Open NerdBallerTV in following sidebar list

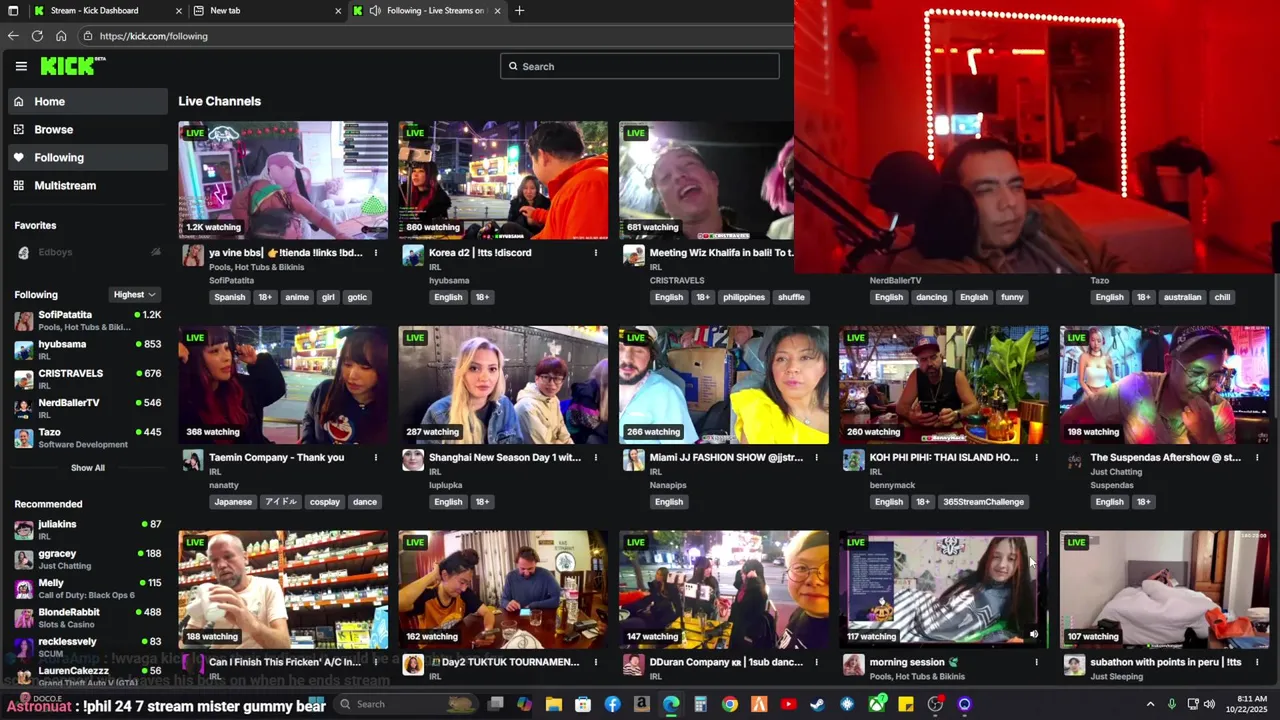88,407
